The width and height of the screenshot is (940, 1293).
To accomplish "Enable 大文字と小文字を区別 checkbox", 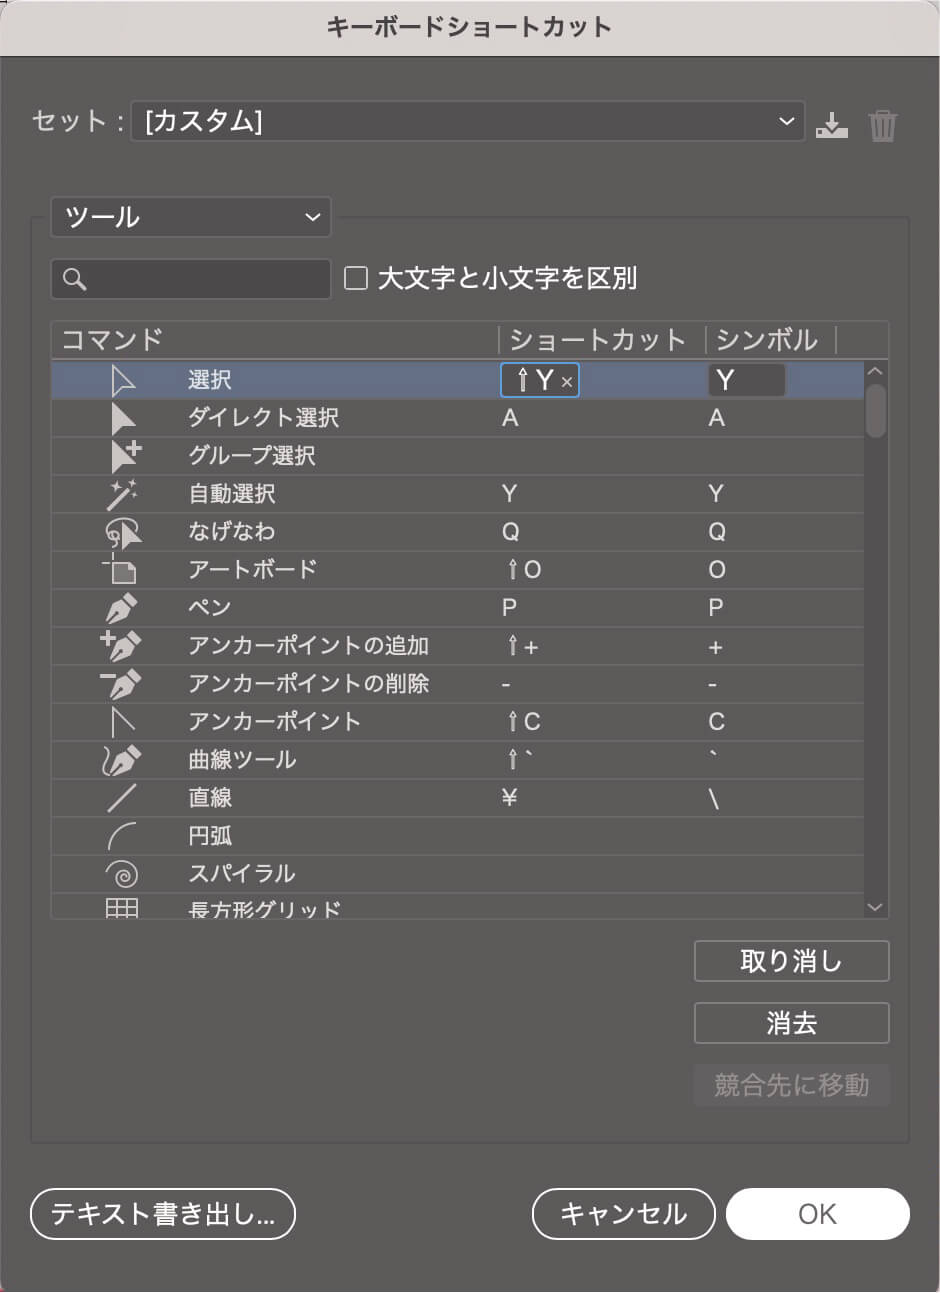I will point(355,279).
